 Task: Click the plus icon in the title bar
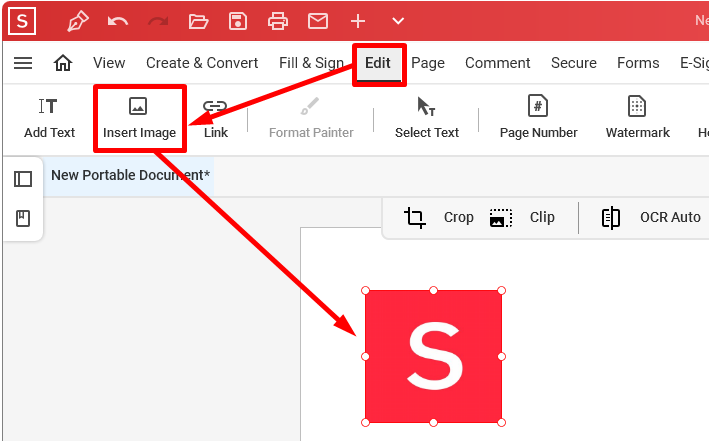(x=358, y=21)
